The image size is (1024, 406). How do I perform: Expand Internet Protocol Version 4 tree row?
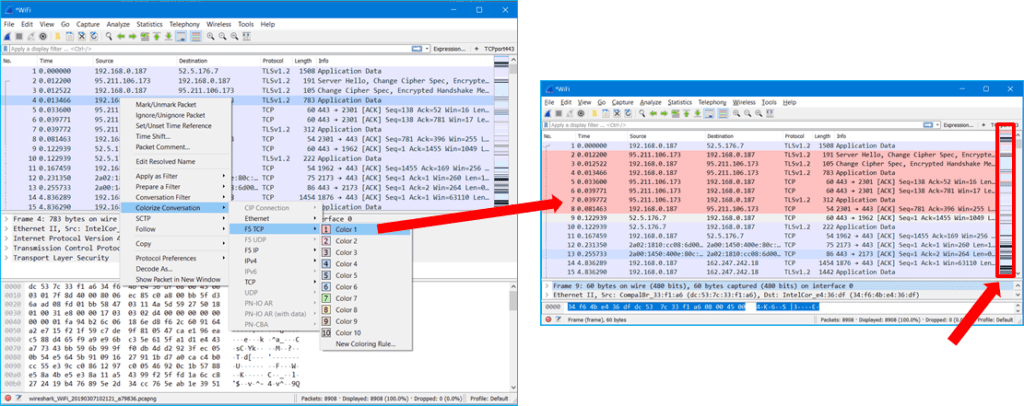[x=7, y=238]
